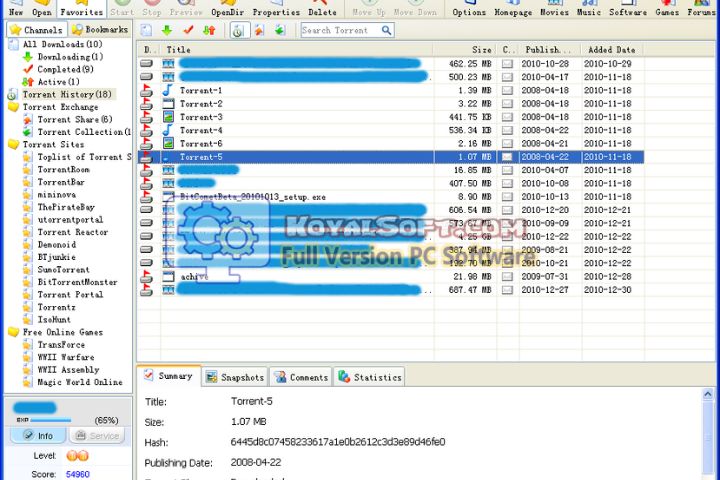Viewport: 720px width, 480px height.
Task: Switch to the Summary tab
Action: pos(169,376)
